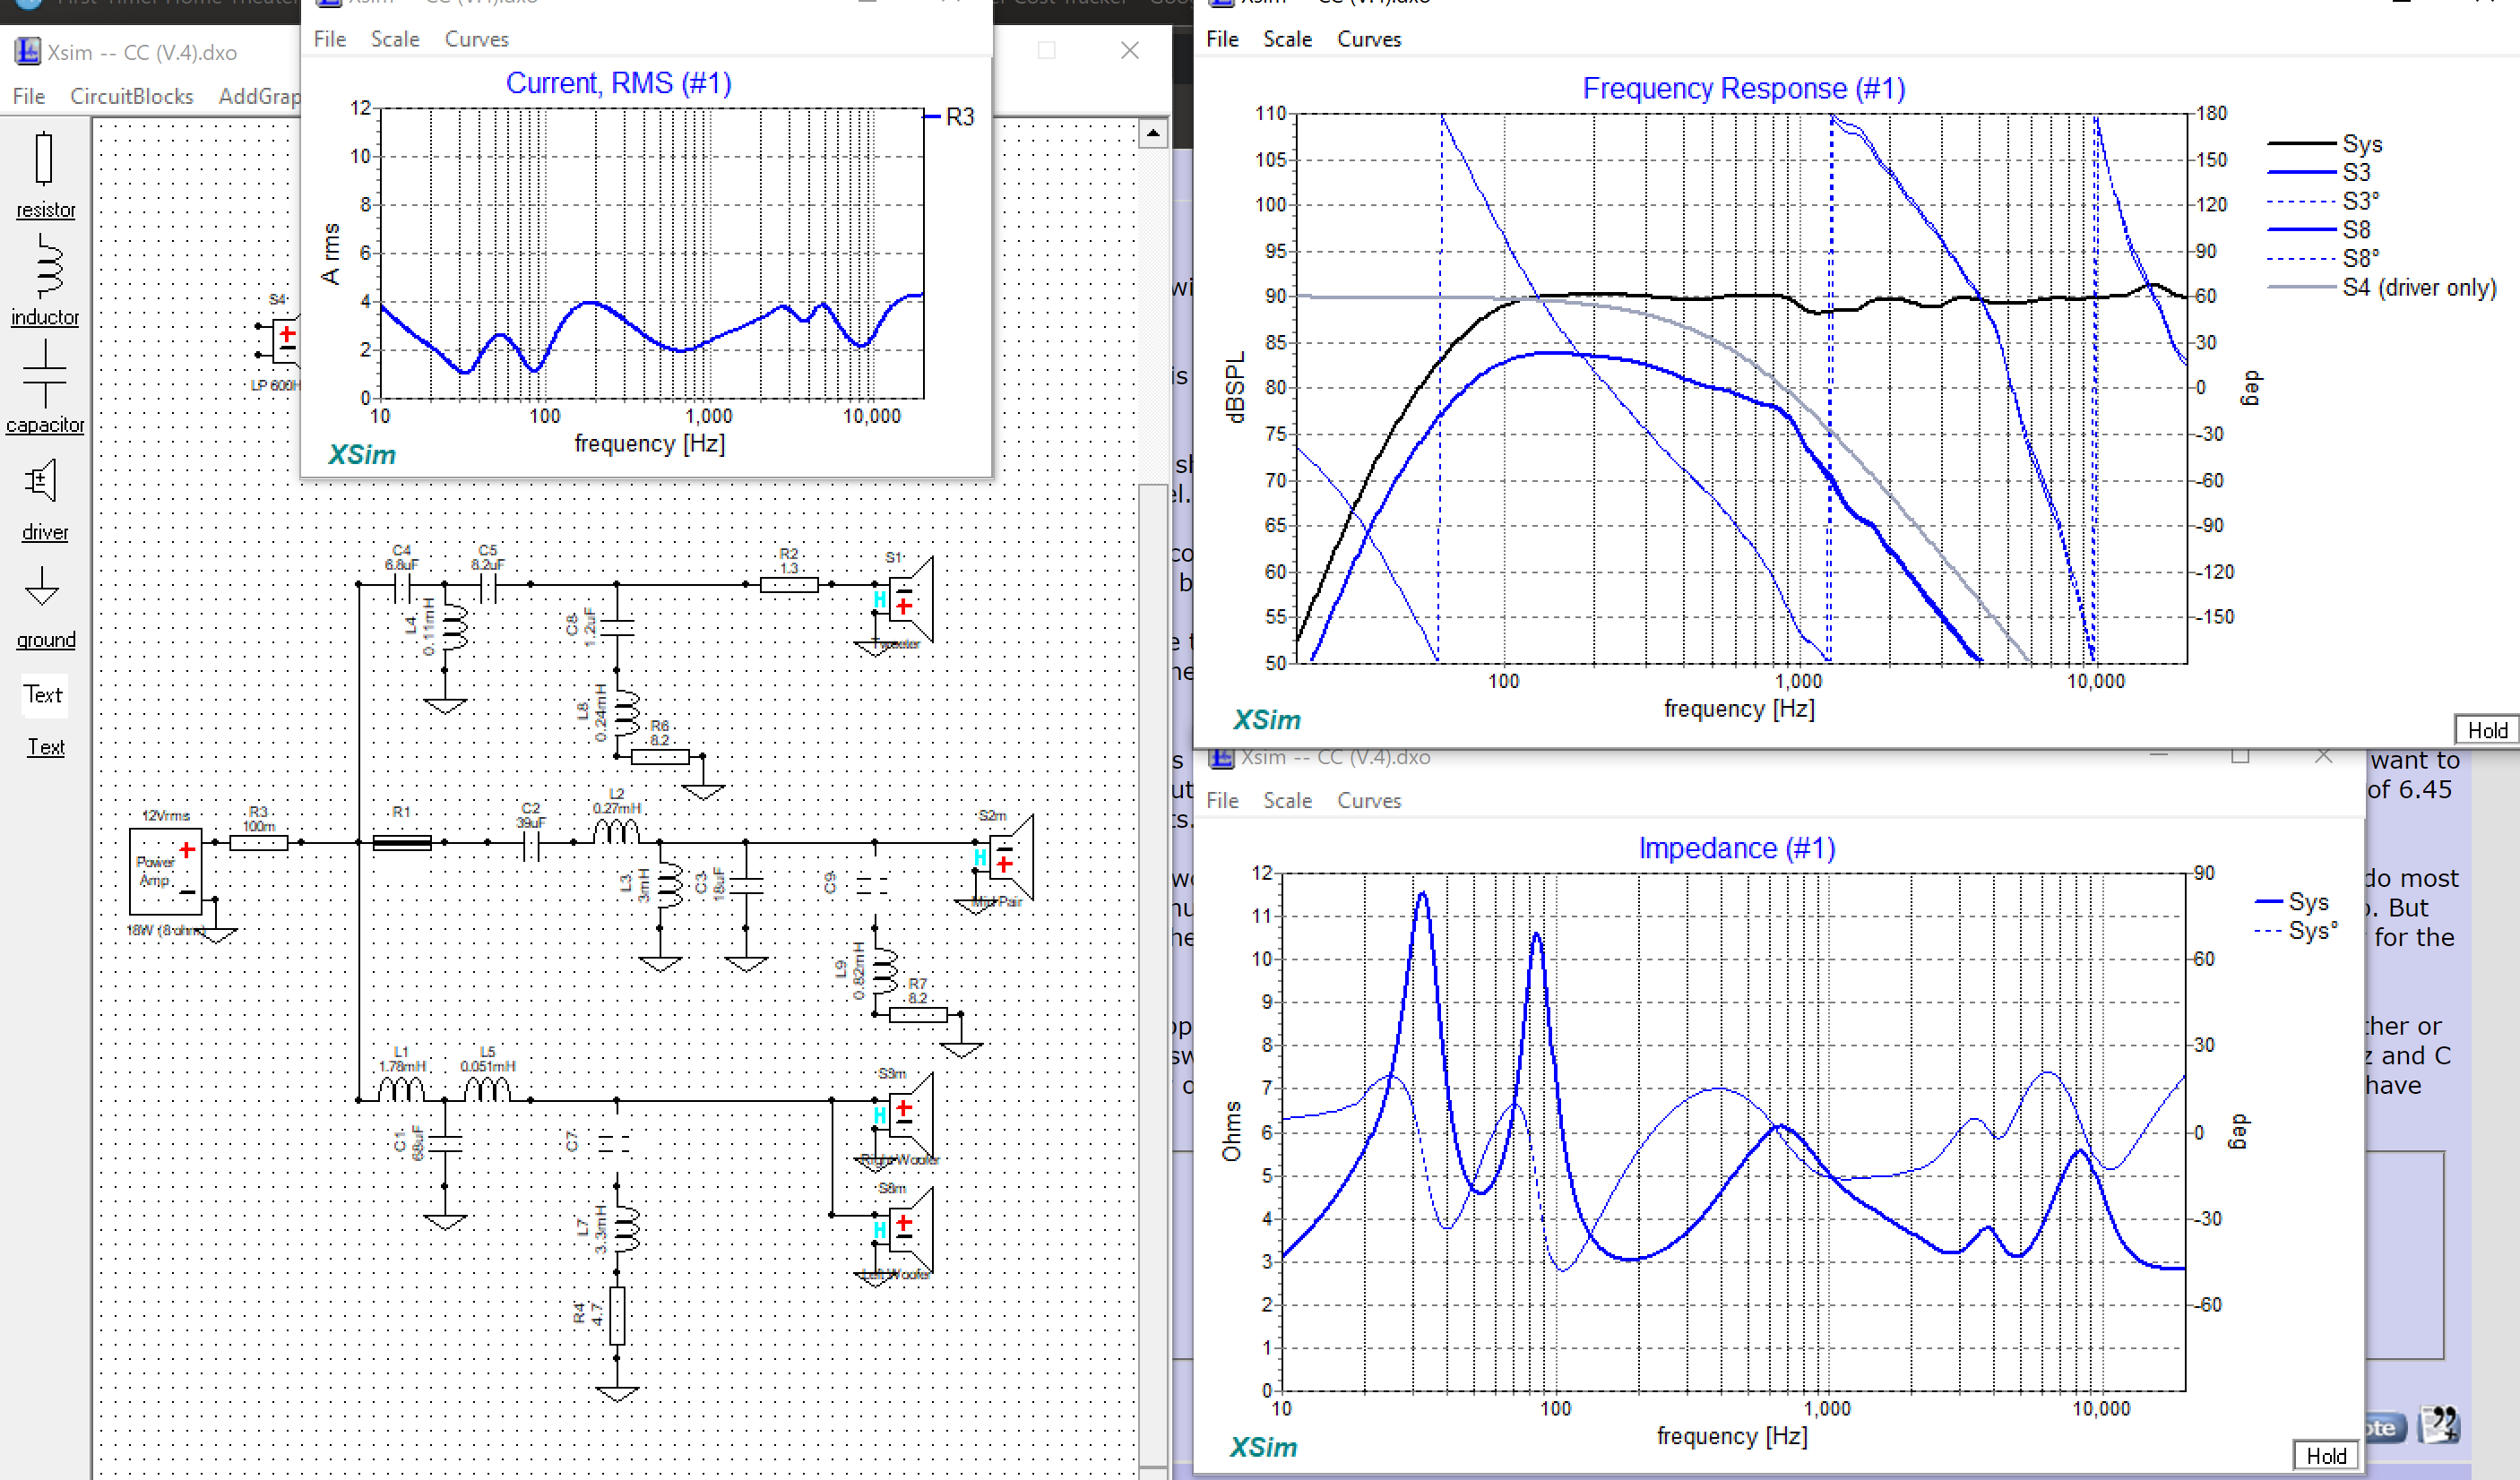
Task: Click Hold button in Frequency Response window
Action: (2487, 730)
